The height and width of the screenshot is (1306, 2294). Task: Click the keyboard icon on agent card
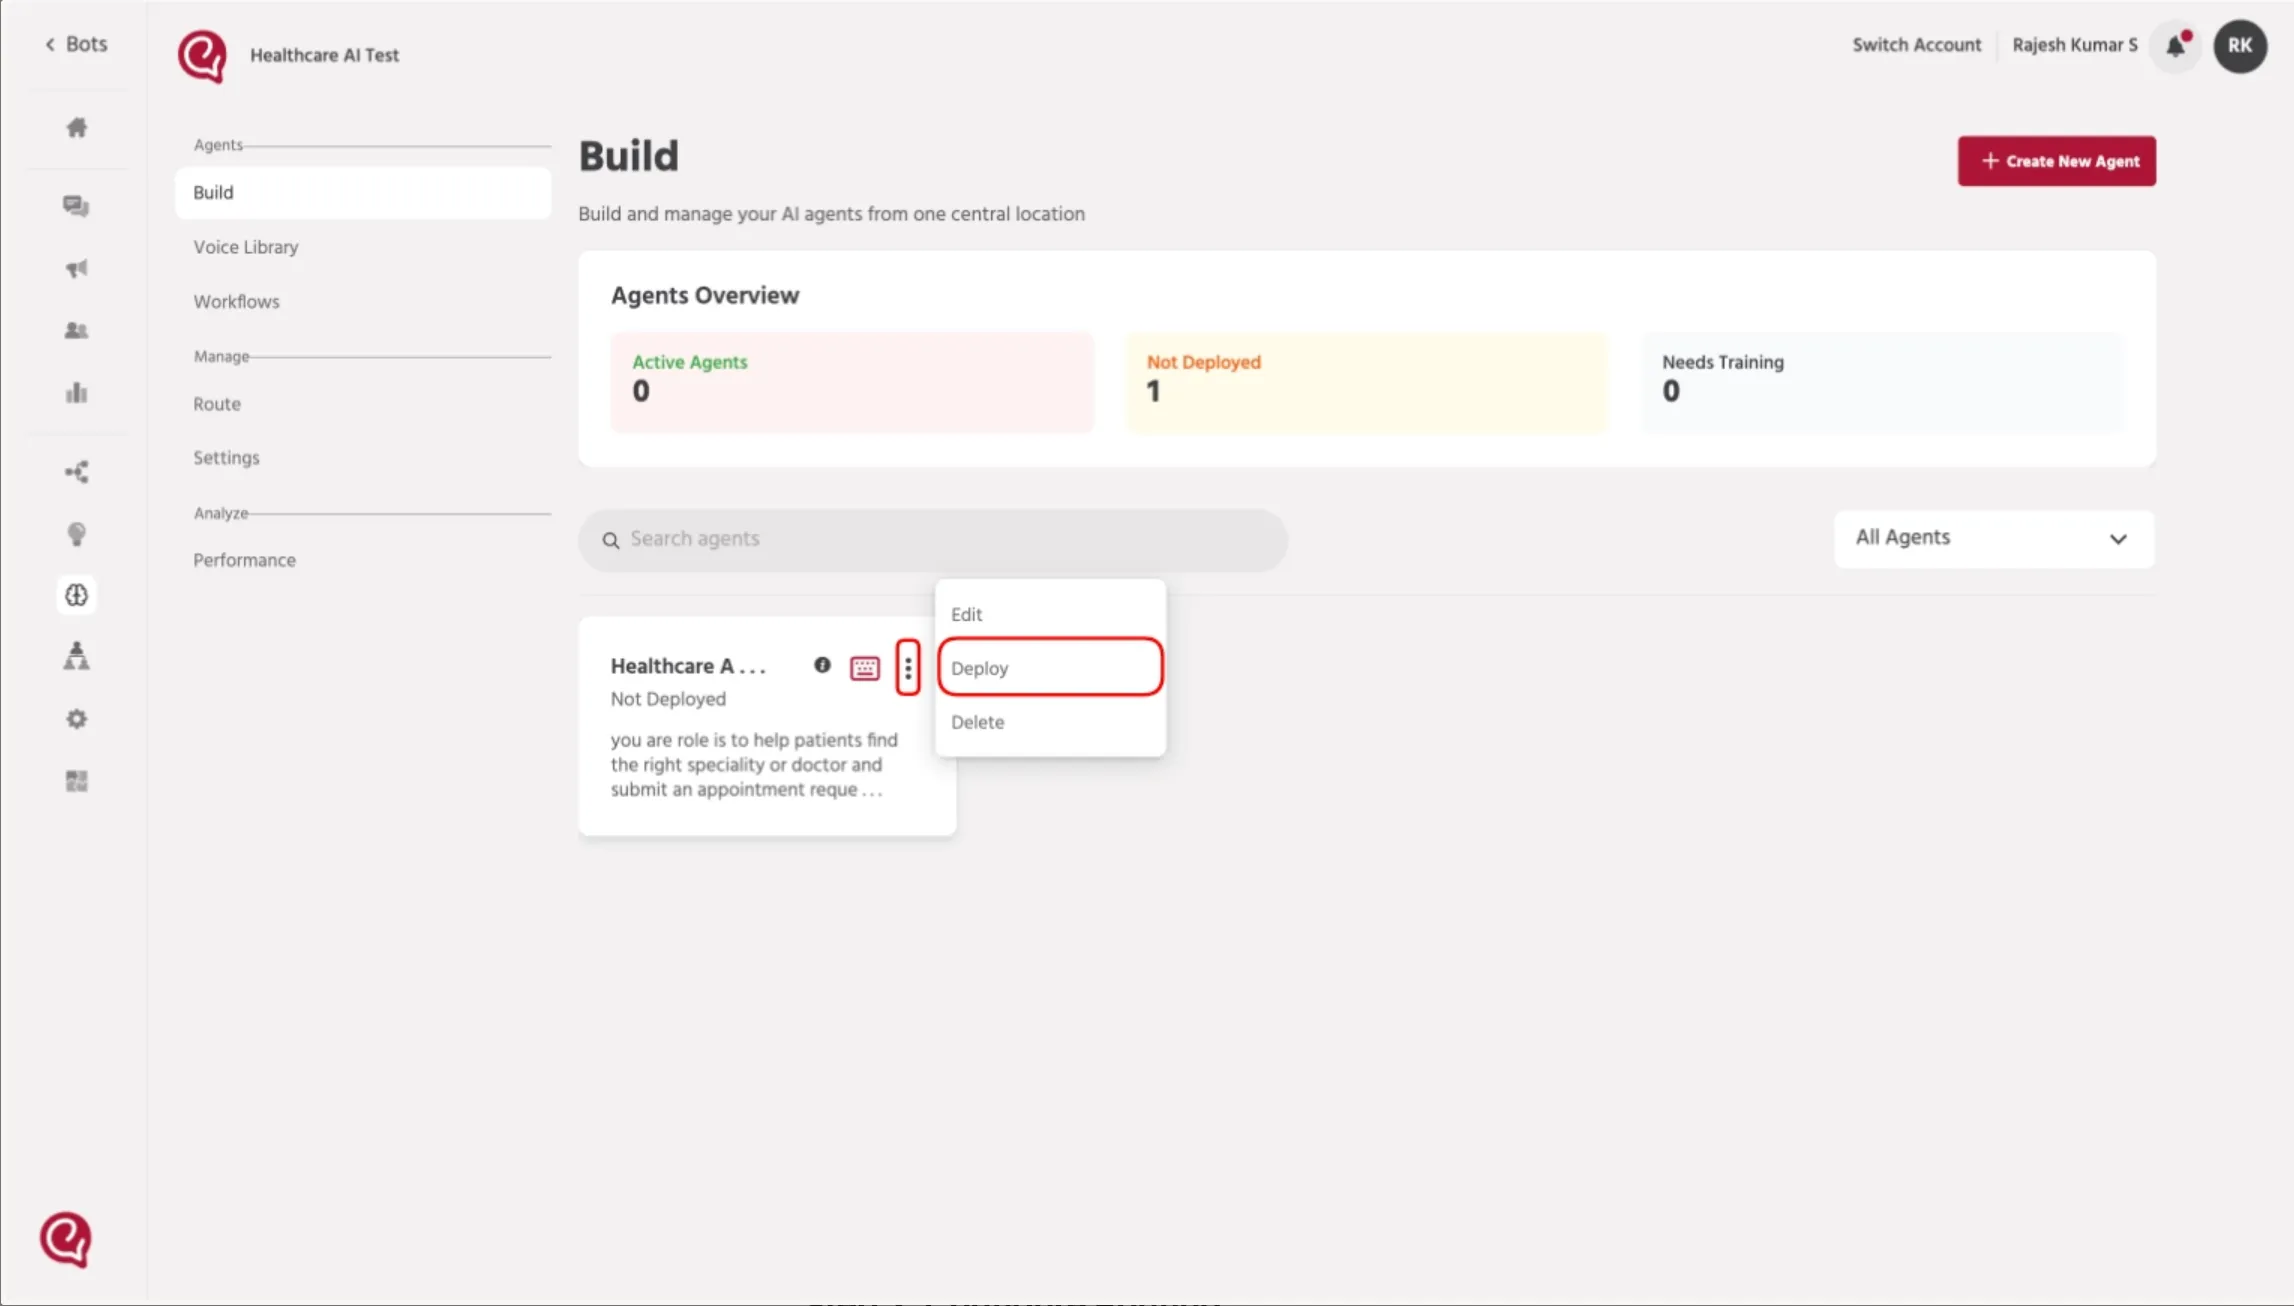[865, 668]
